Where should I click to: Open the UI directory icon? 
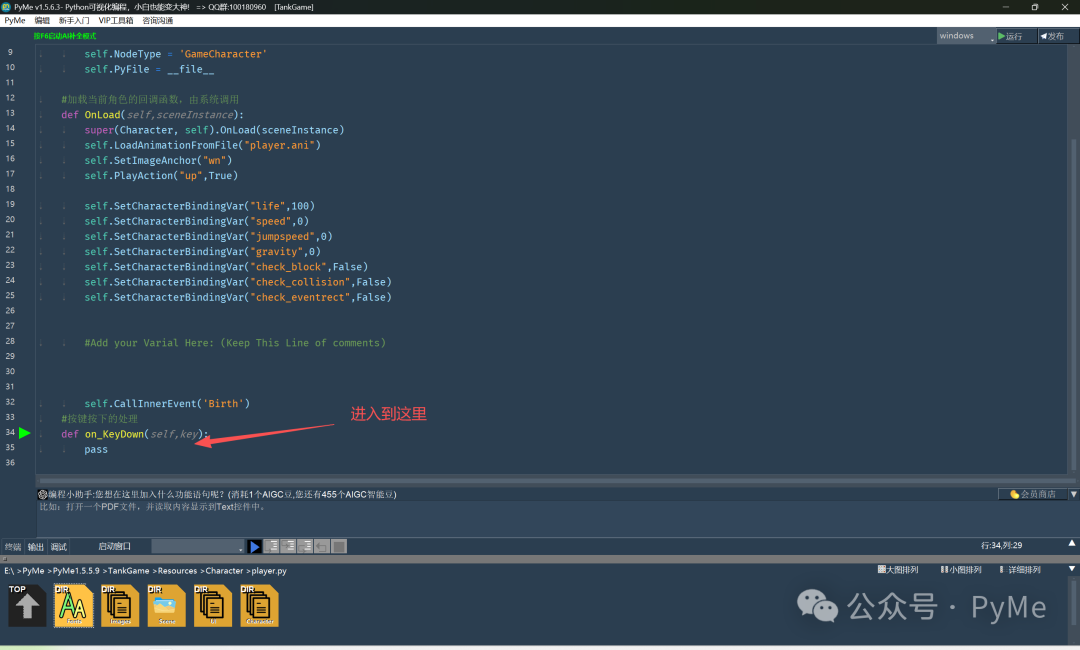(x=213, y=605)
